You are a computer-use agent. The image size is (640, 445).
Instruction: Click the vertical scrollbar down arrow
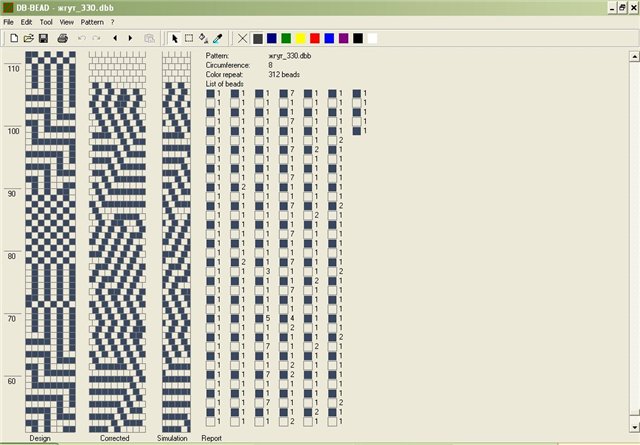point(634,427)
